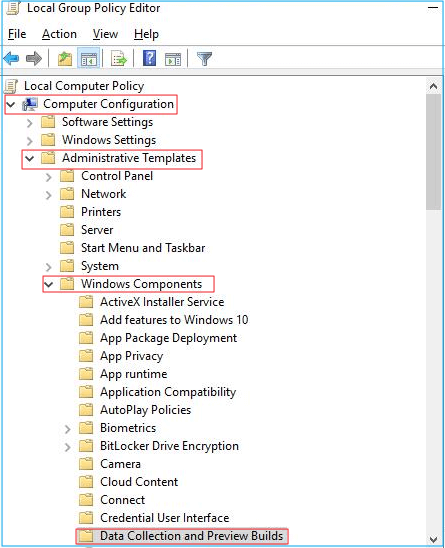
Task: Click the Software Settings folder icon
Action: click(48, 122)
